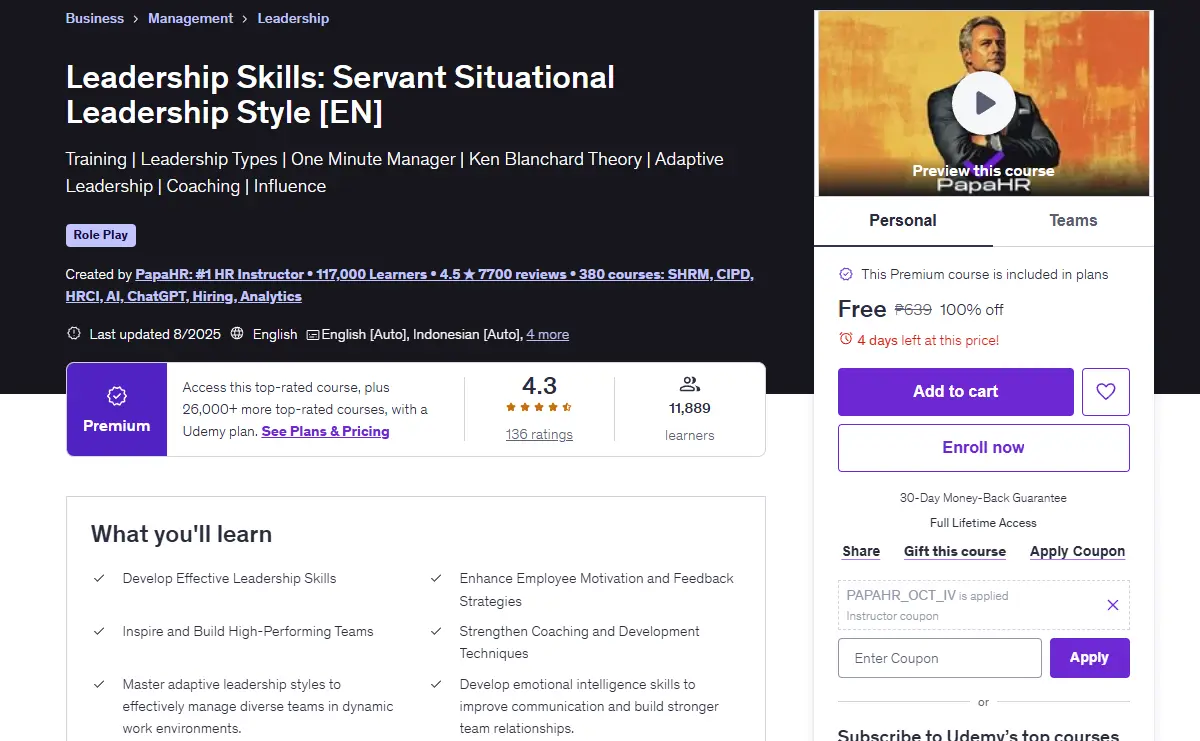Open the PapaHR instructor profile link
The width and height of the screenshot is (1200, 741).
410,285
